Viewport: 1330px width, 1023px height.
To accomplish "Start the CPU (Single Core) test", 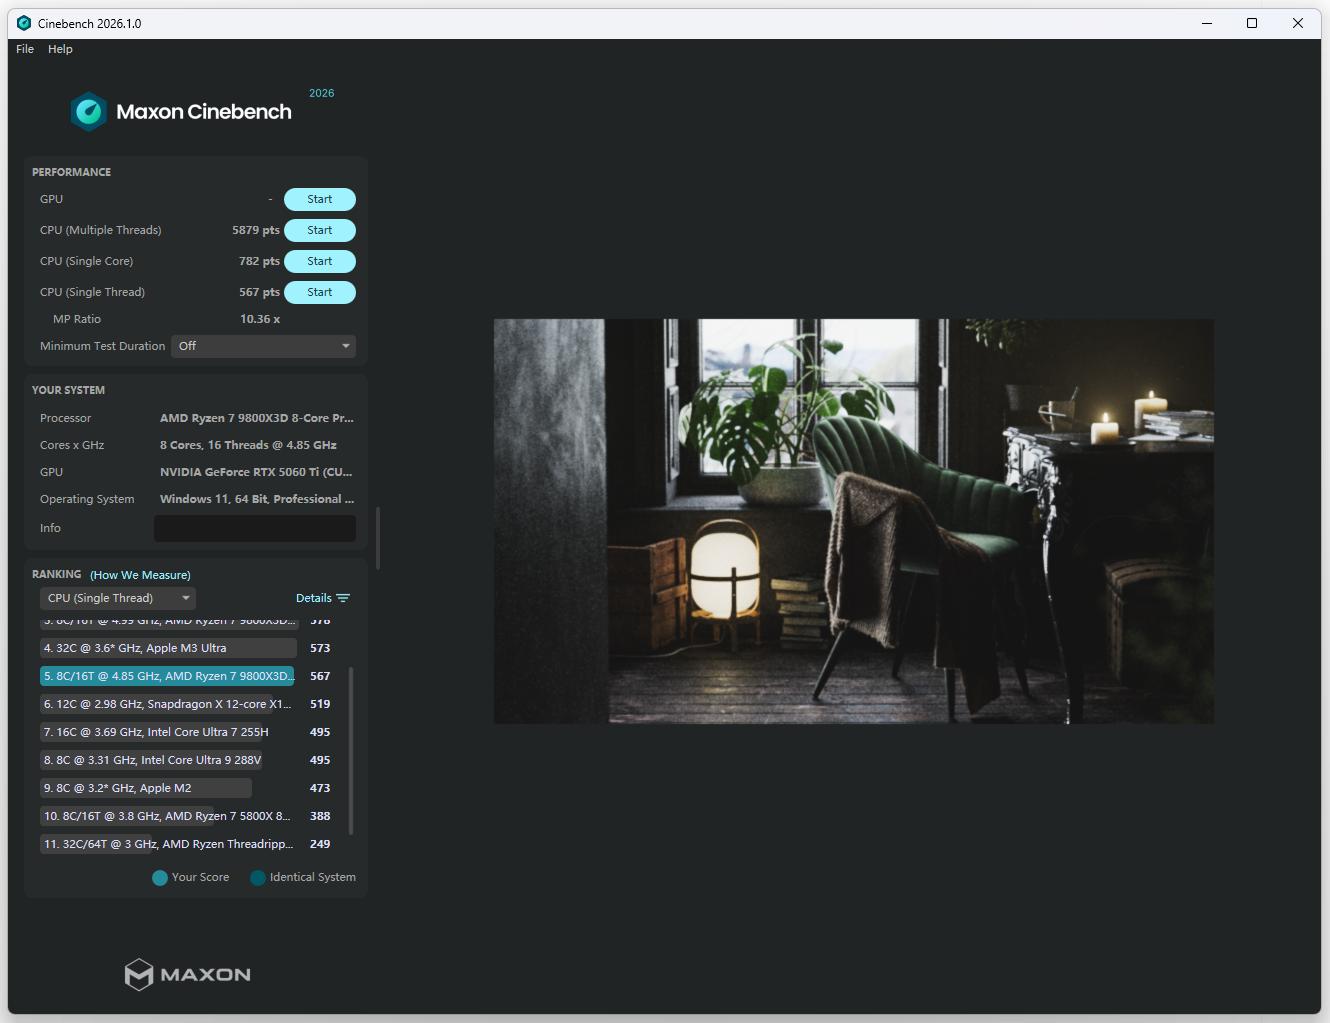I will click(320, 262).
